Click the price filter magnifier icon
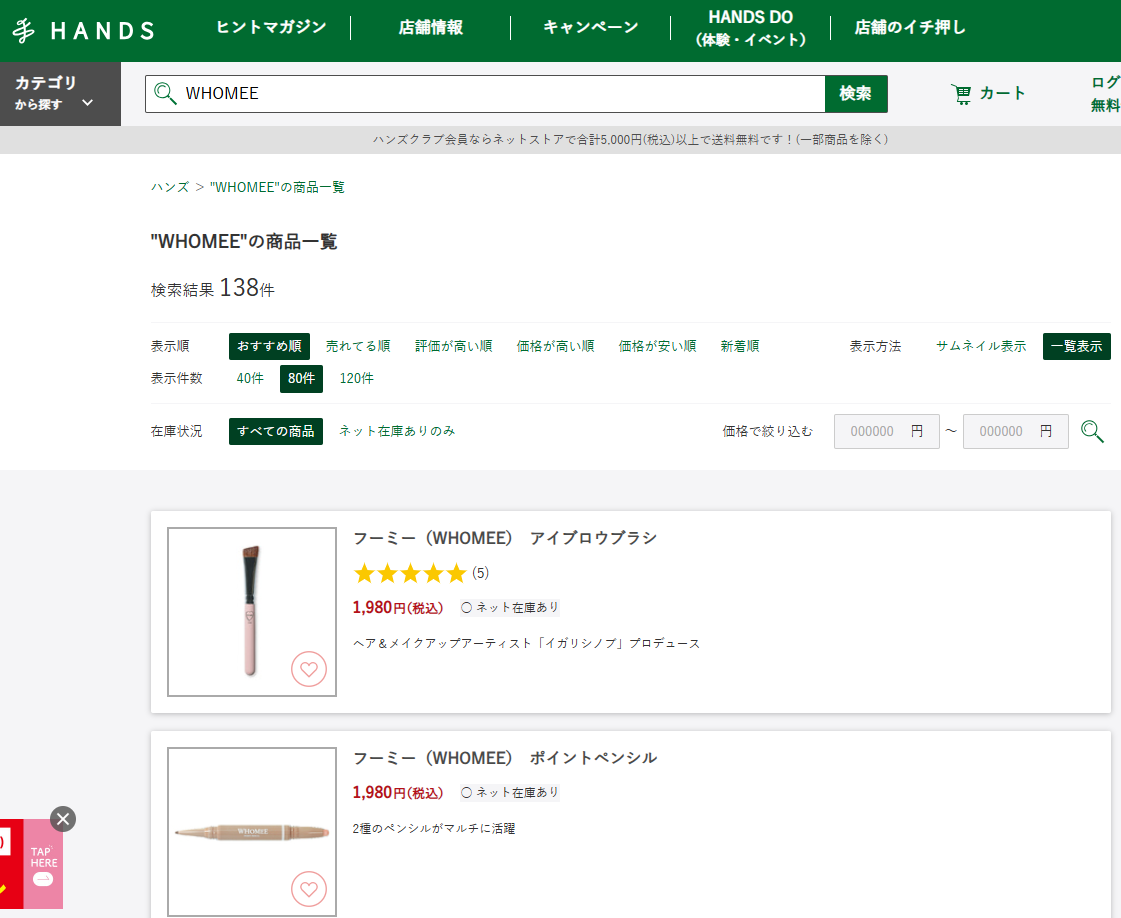 [x=1092, y=431]
